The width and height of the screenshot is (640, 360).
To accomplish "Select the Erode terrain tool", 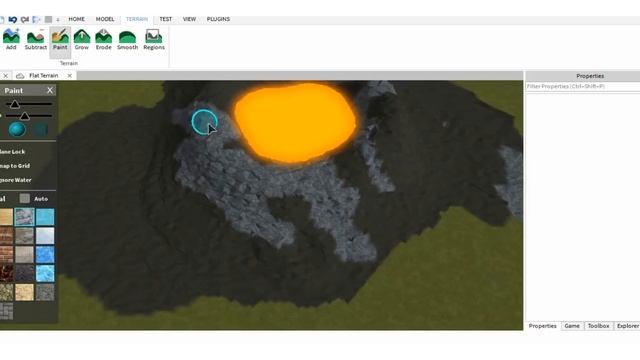I will tap(103, 40).
